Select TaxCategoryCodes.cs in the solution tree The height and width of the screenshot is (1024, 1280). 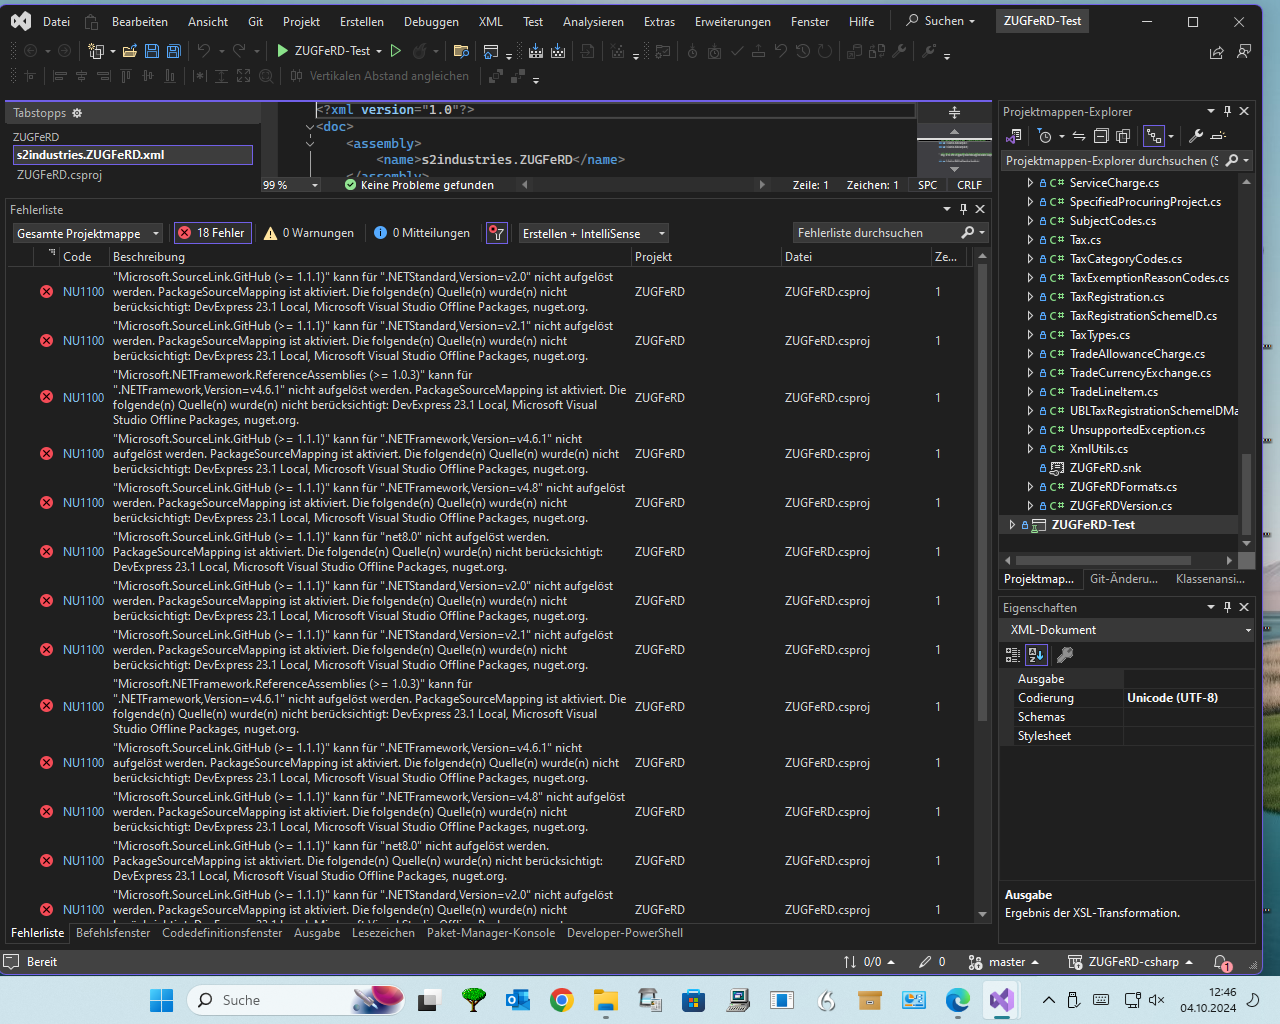coord(1126,259)
